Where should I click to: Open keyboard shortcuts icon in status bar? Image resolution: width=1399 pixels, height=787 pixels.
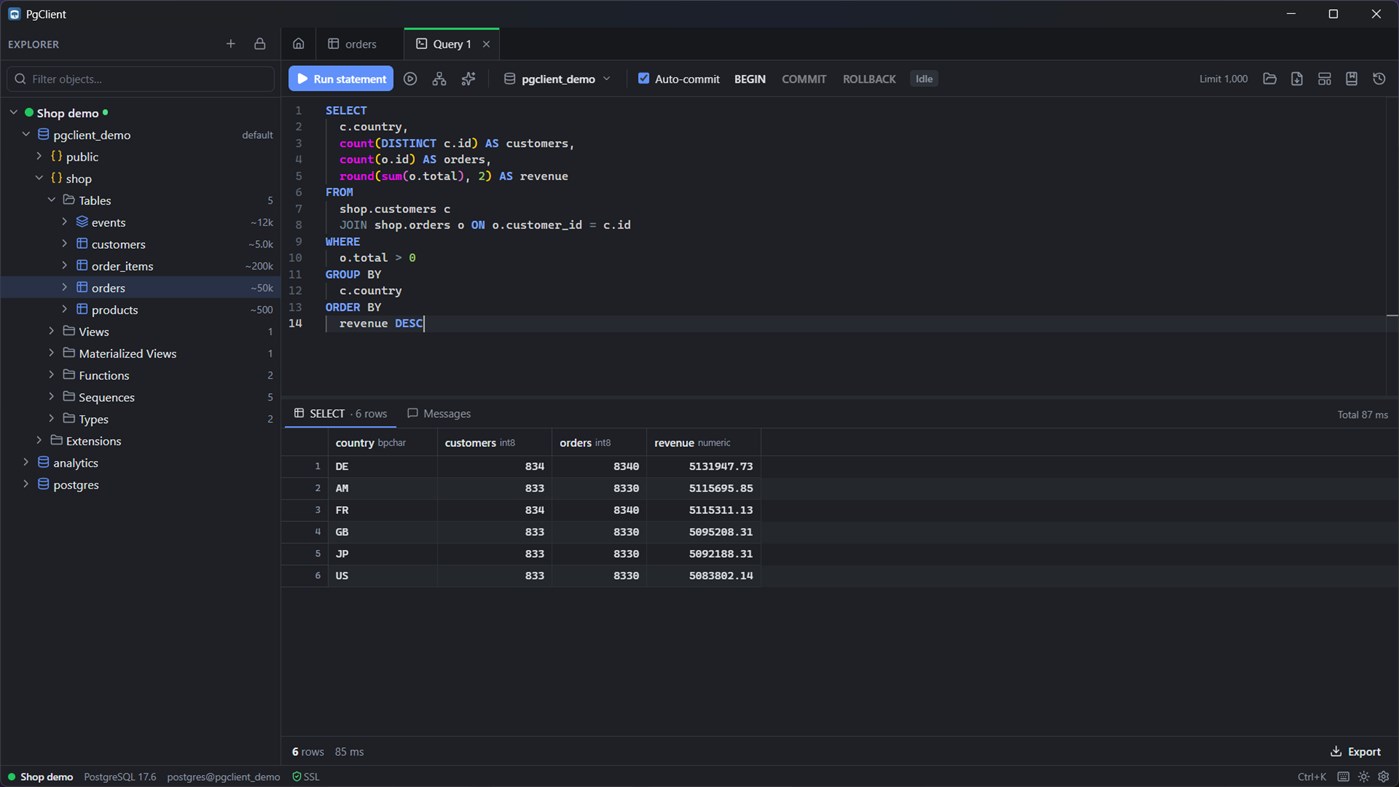coord(1343,777)
